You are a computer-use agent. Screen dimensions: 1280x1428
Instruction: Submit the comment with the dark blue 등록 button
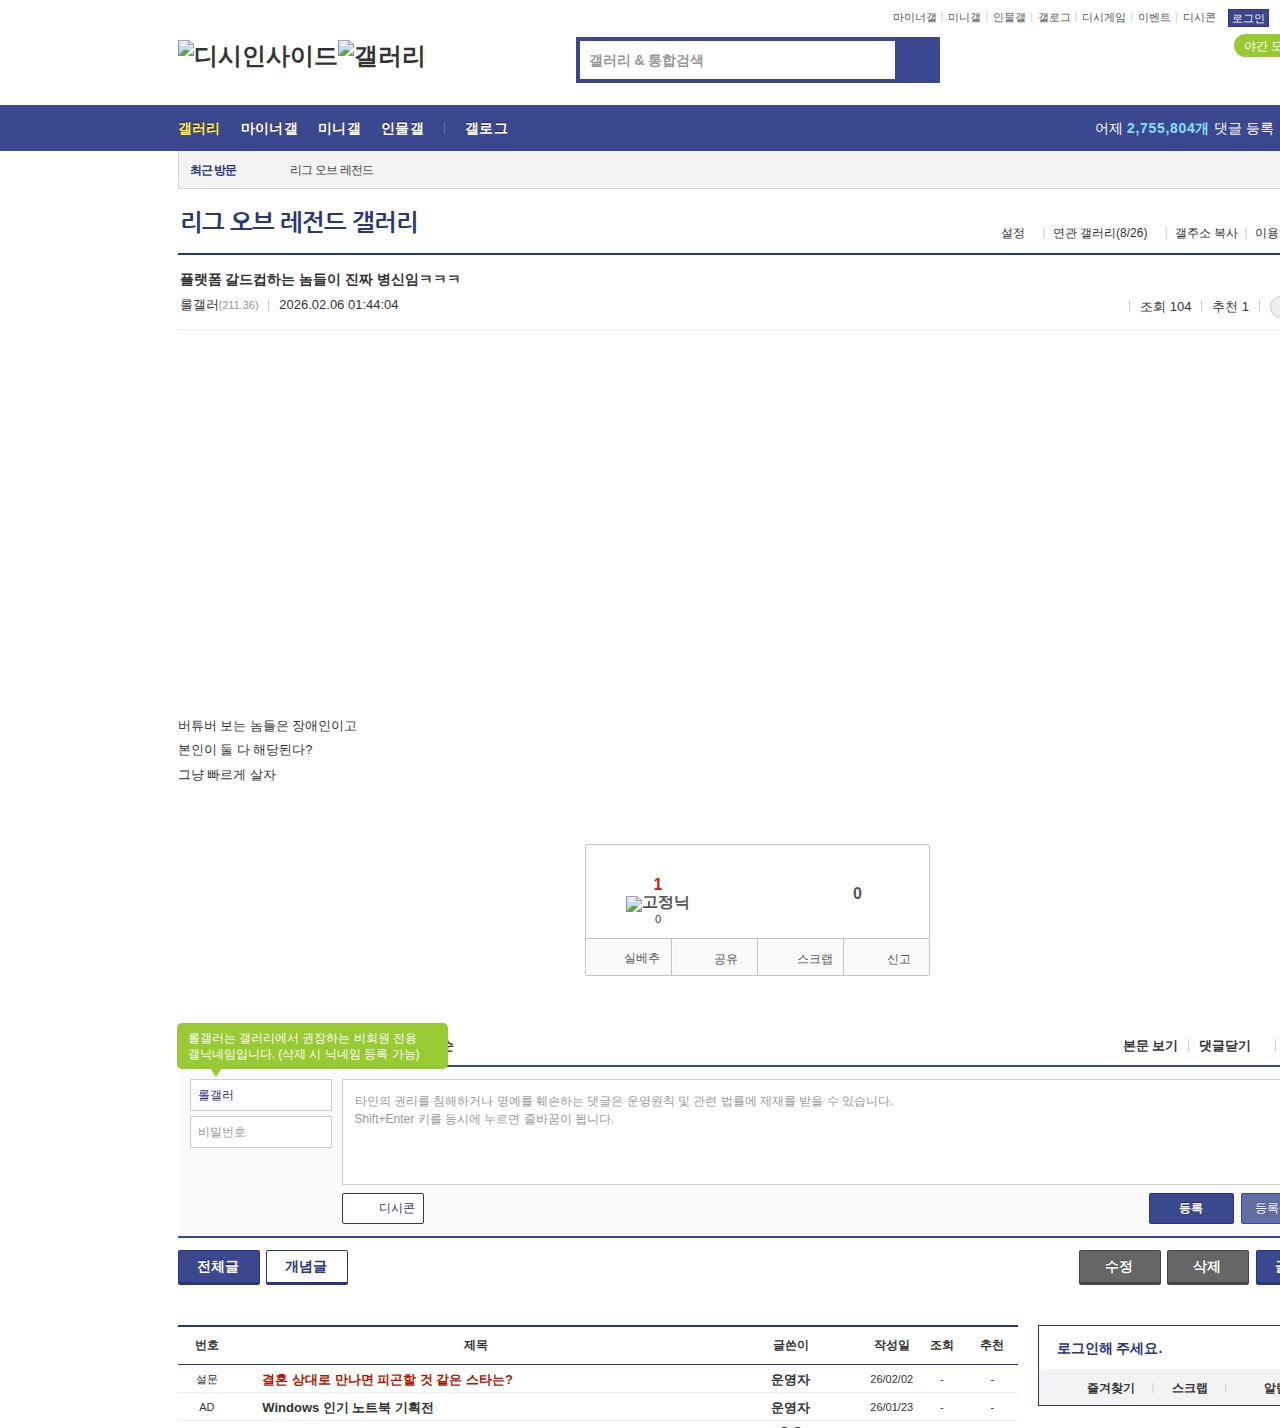[x=1191, y=1208]
